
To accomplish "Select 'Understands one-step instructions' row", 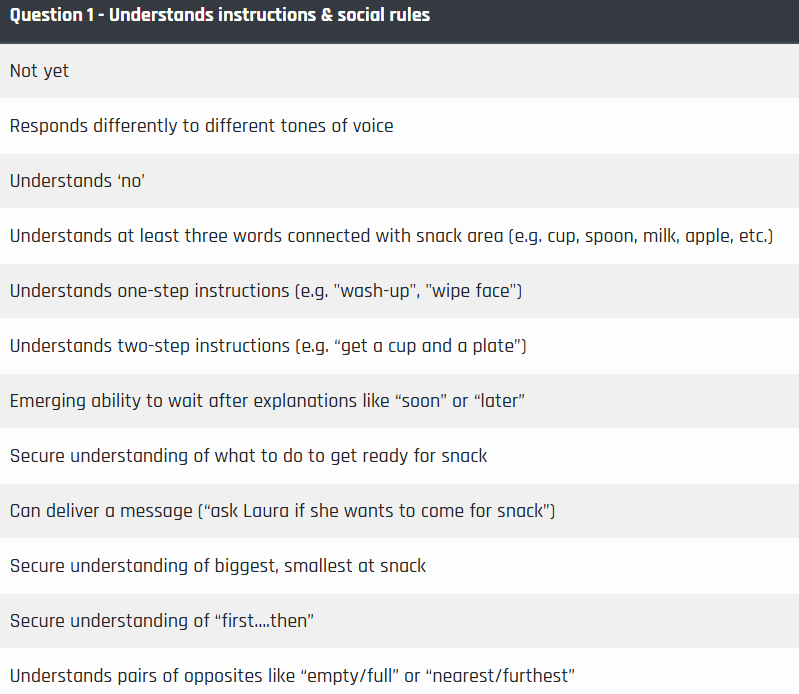I will [x=400, y=291].
